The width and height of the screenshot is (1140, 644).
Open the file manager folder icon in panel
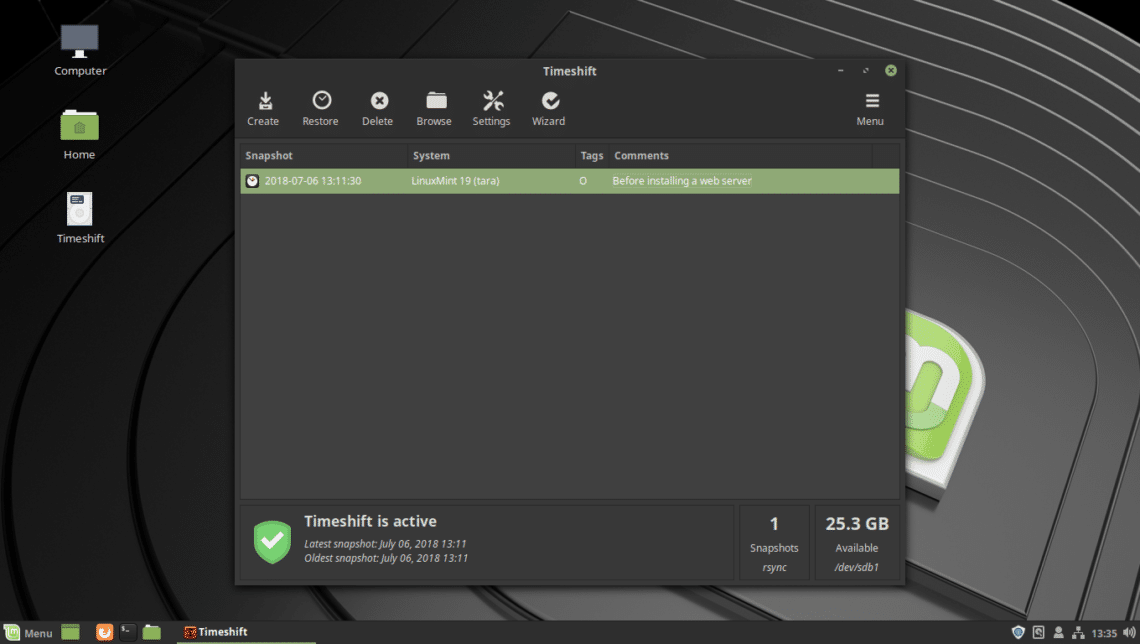tap(151, 632)
